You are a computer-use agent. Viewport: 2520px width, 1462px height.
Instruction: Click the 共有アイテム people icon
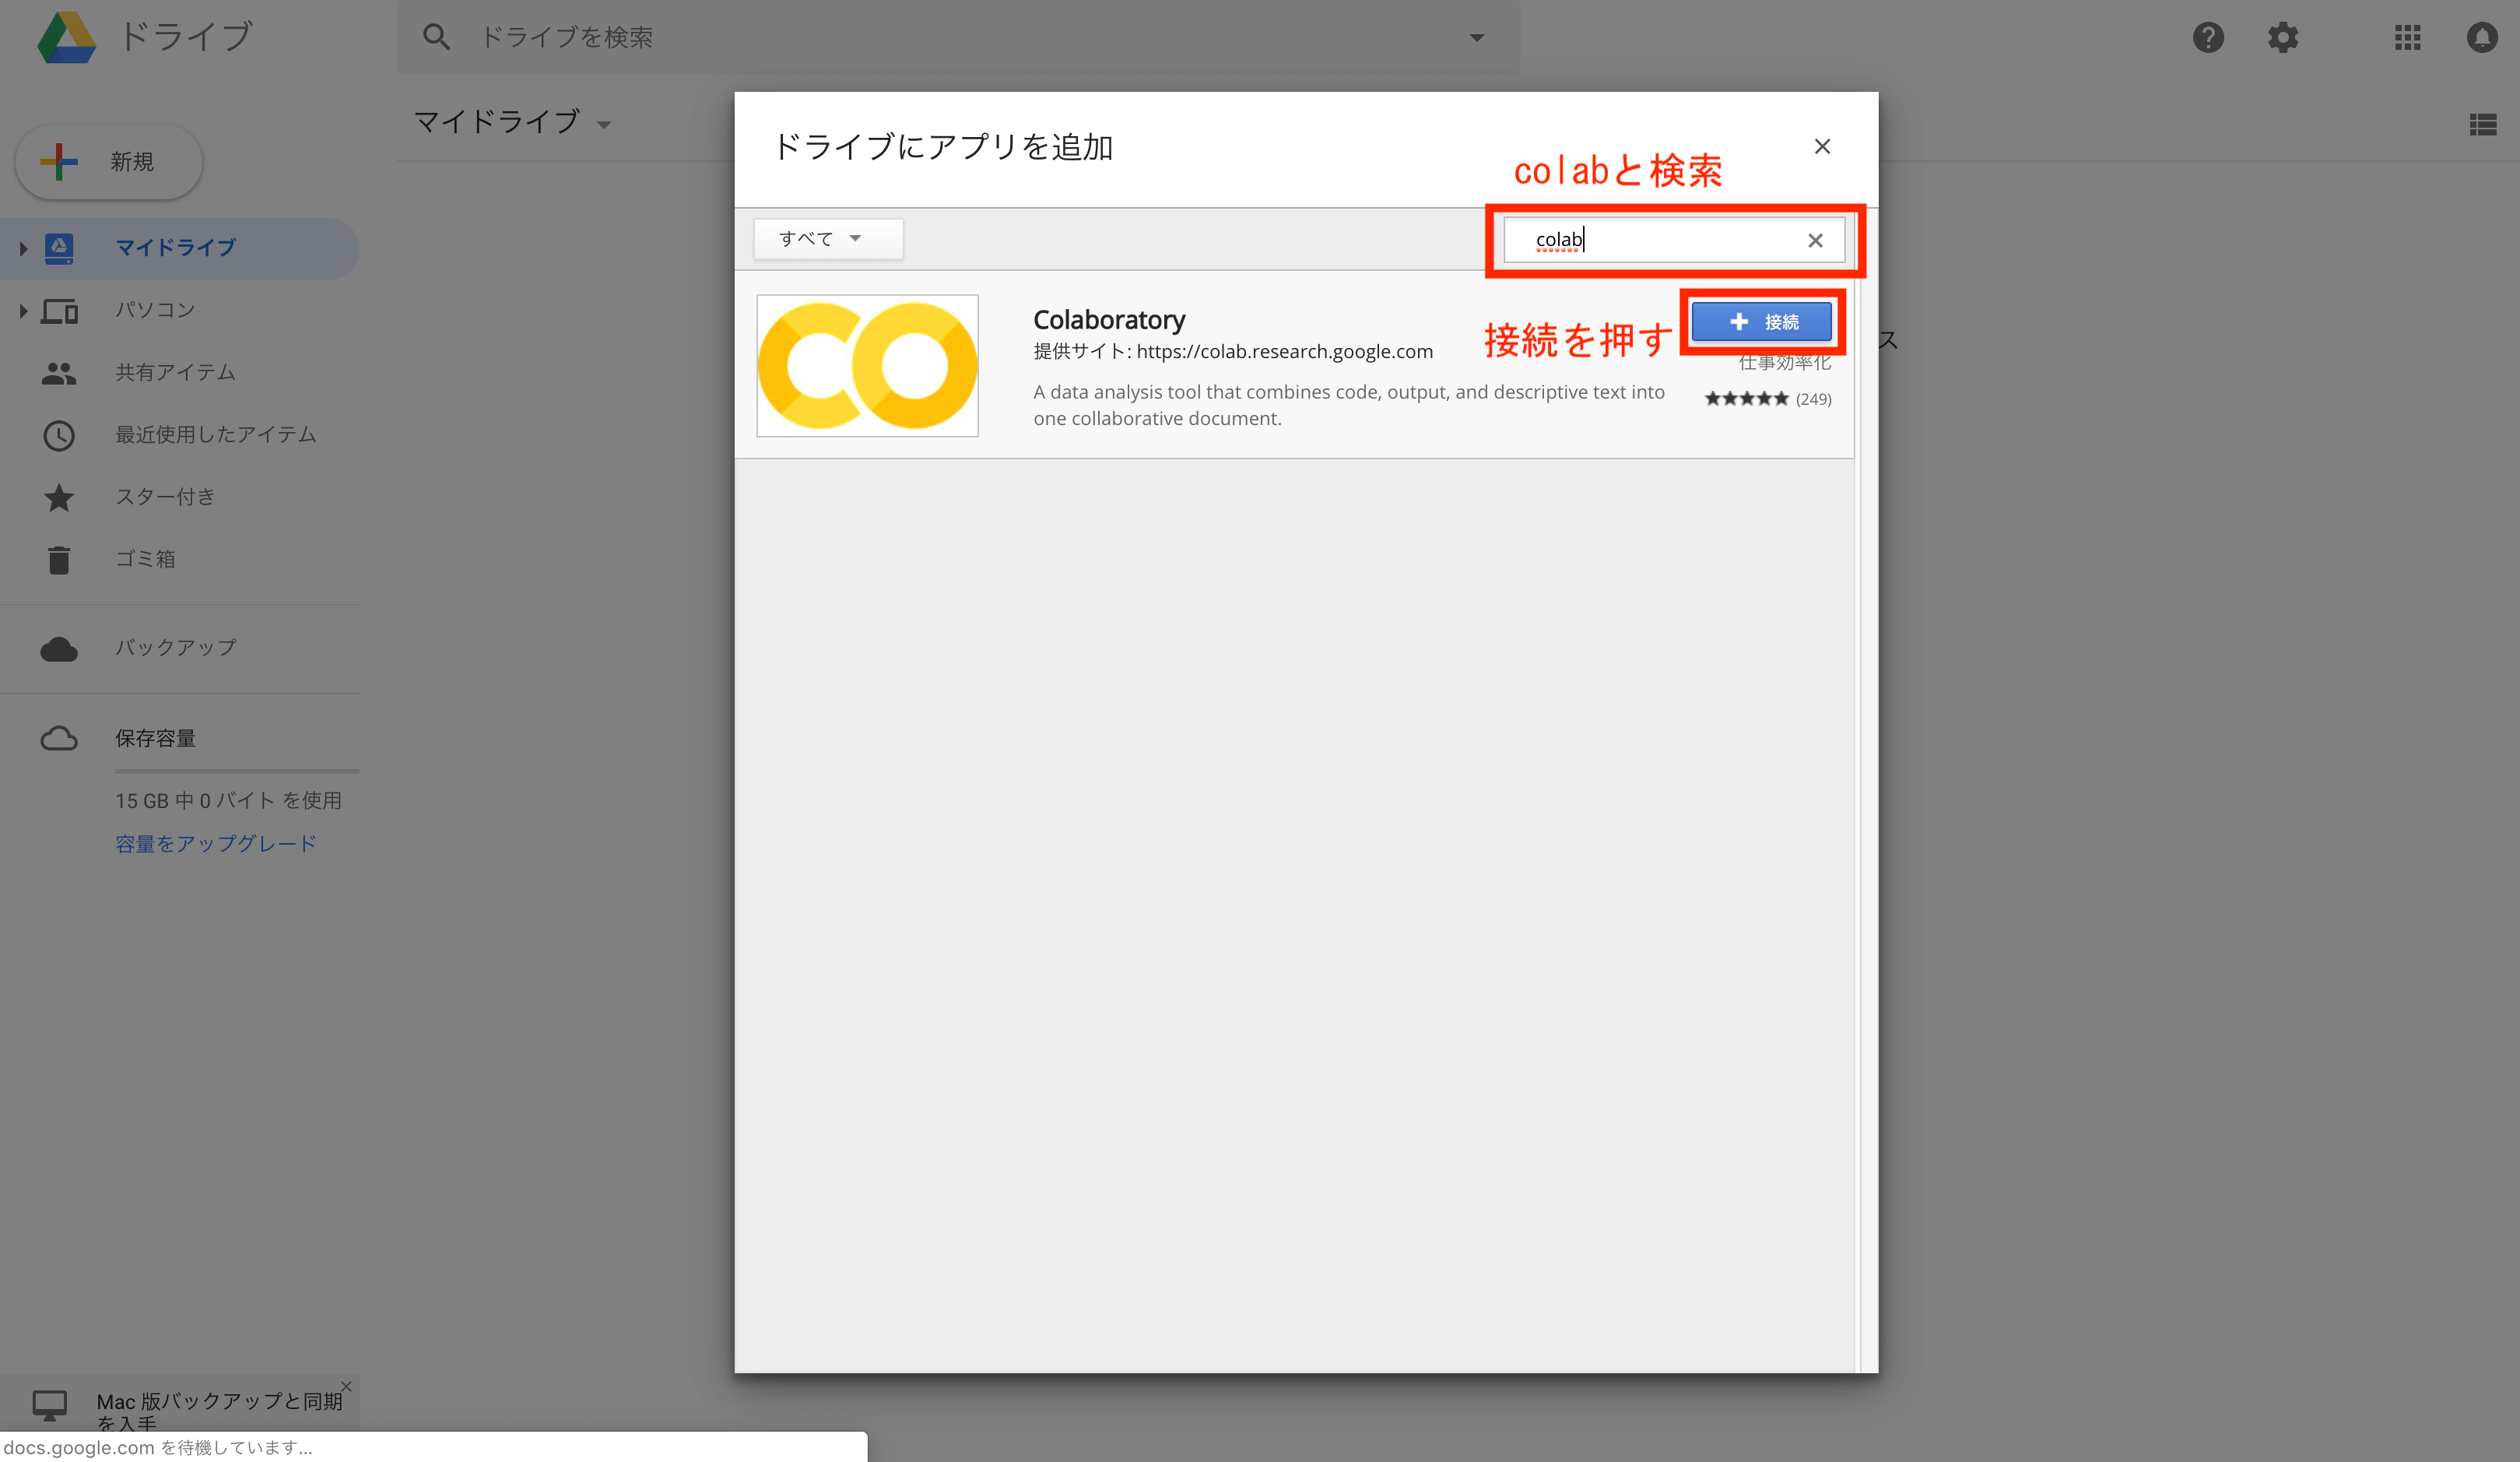click(59, 373)
